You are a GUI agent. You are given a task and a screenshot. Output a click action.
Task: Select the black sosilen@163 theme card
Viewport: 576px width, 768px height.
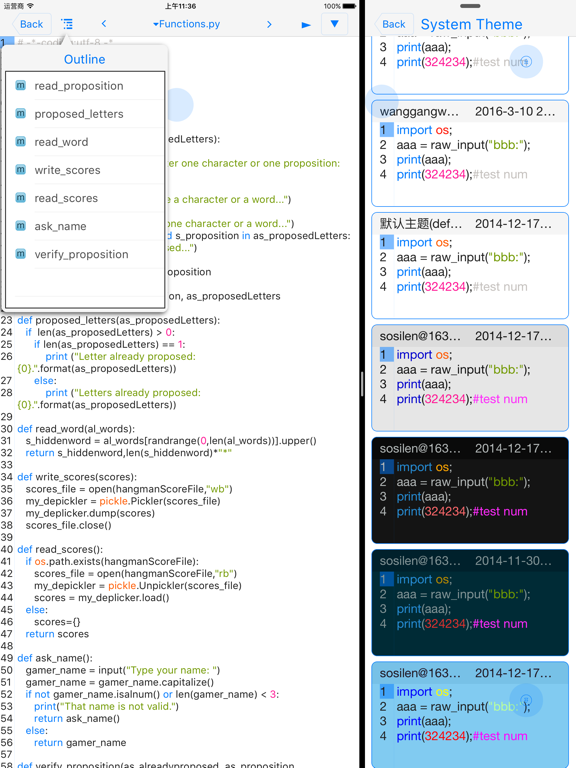coord(470,490)
